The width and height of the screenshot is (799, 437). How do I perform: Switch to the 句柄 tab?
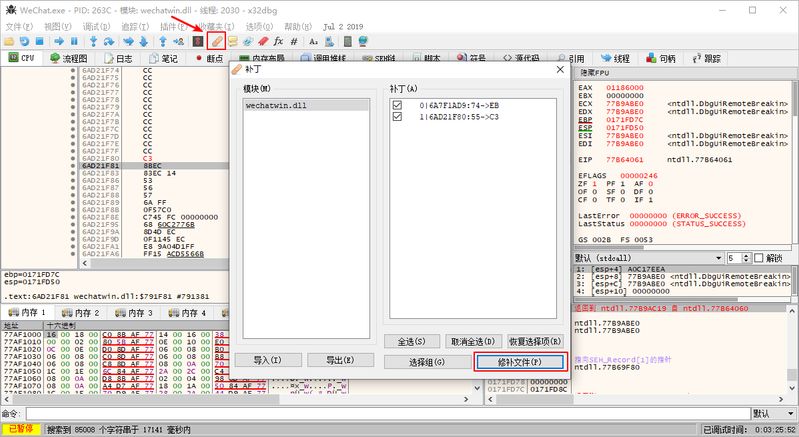click(661, 59)
